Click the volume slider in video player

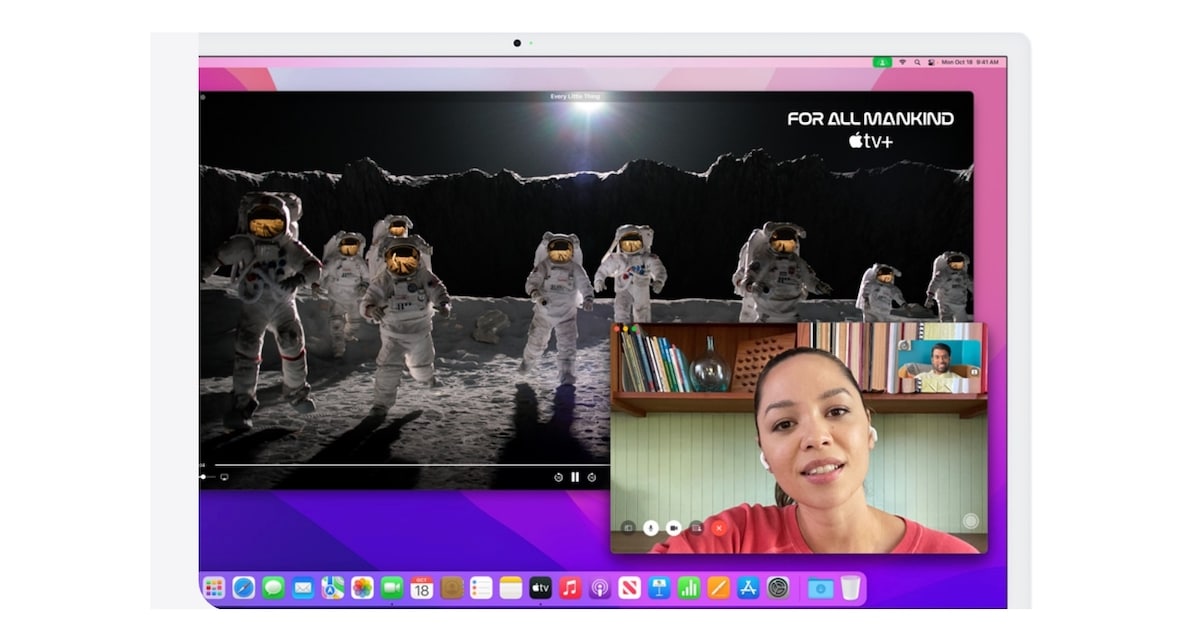pos(207,477)
